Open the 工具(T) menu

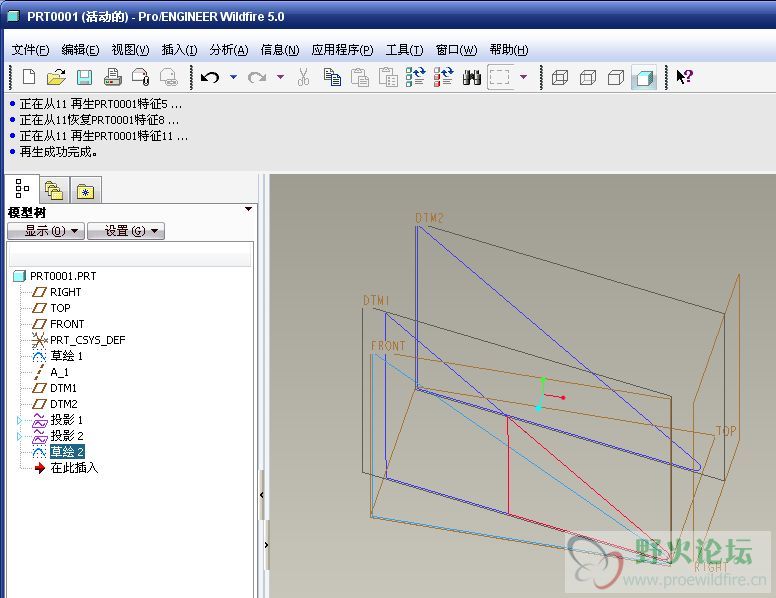coord(404,50)
